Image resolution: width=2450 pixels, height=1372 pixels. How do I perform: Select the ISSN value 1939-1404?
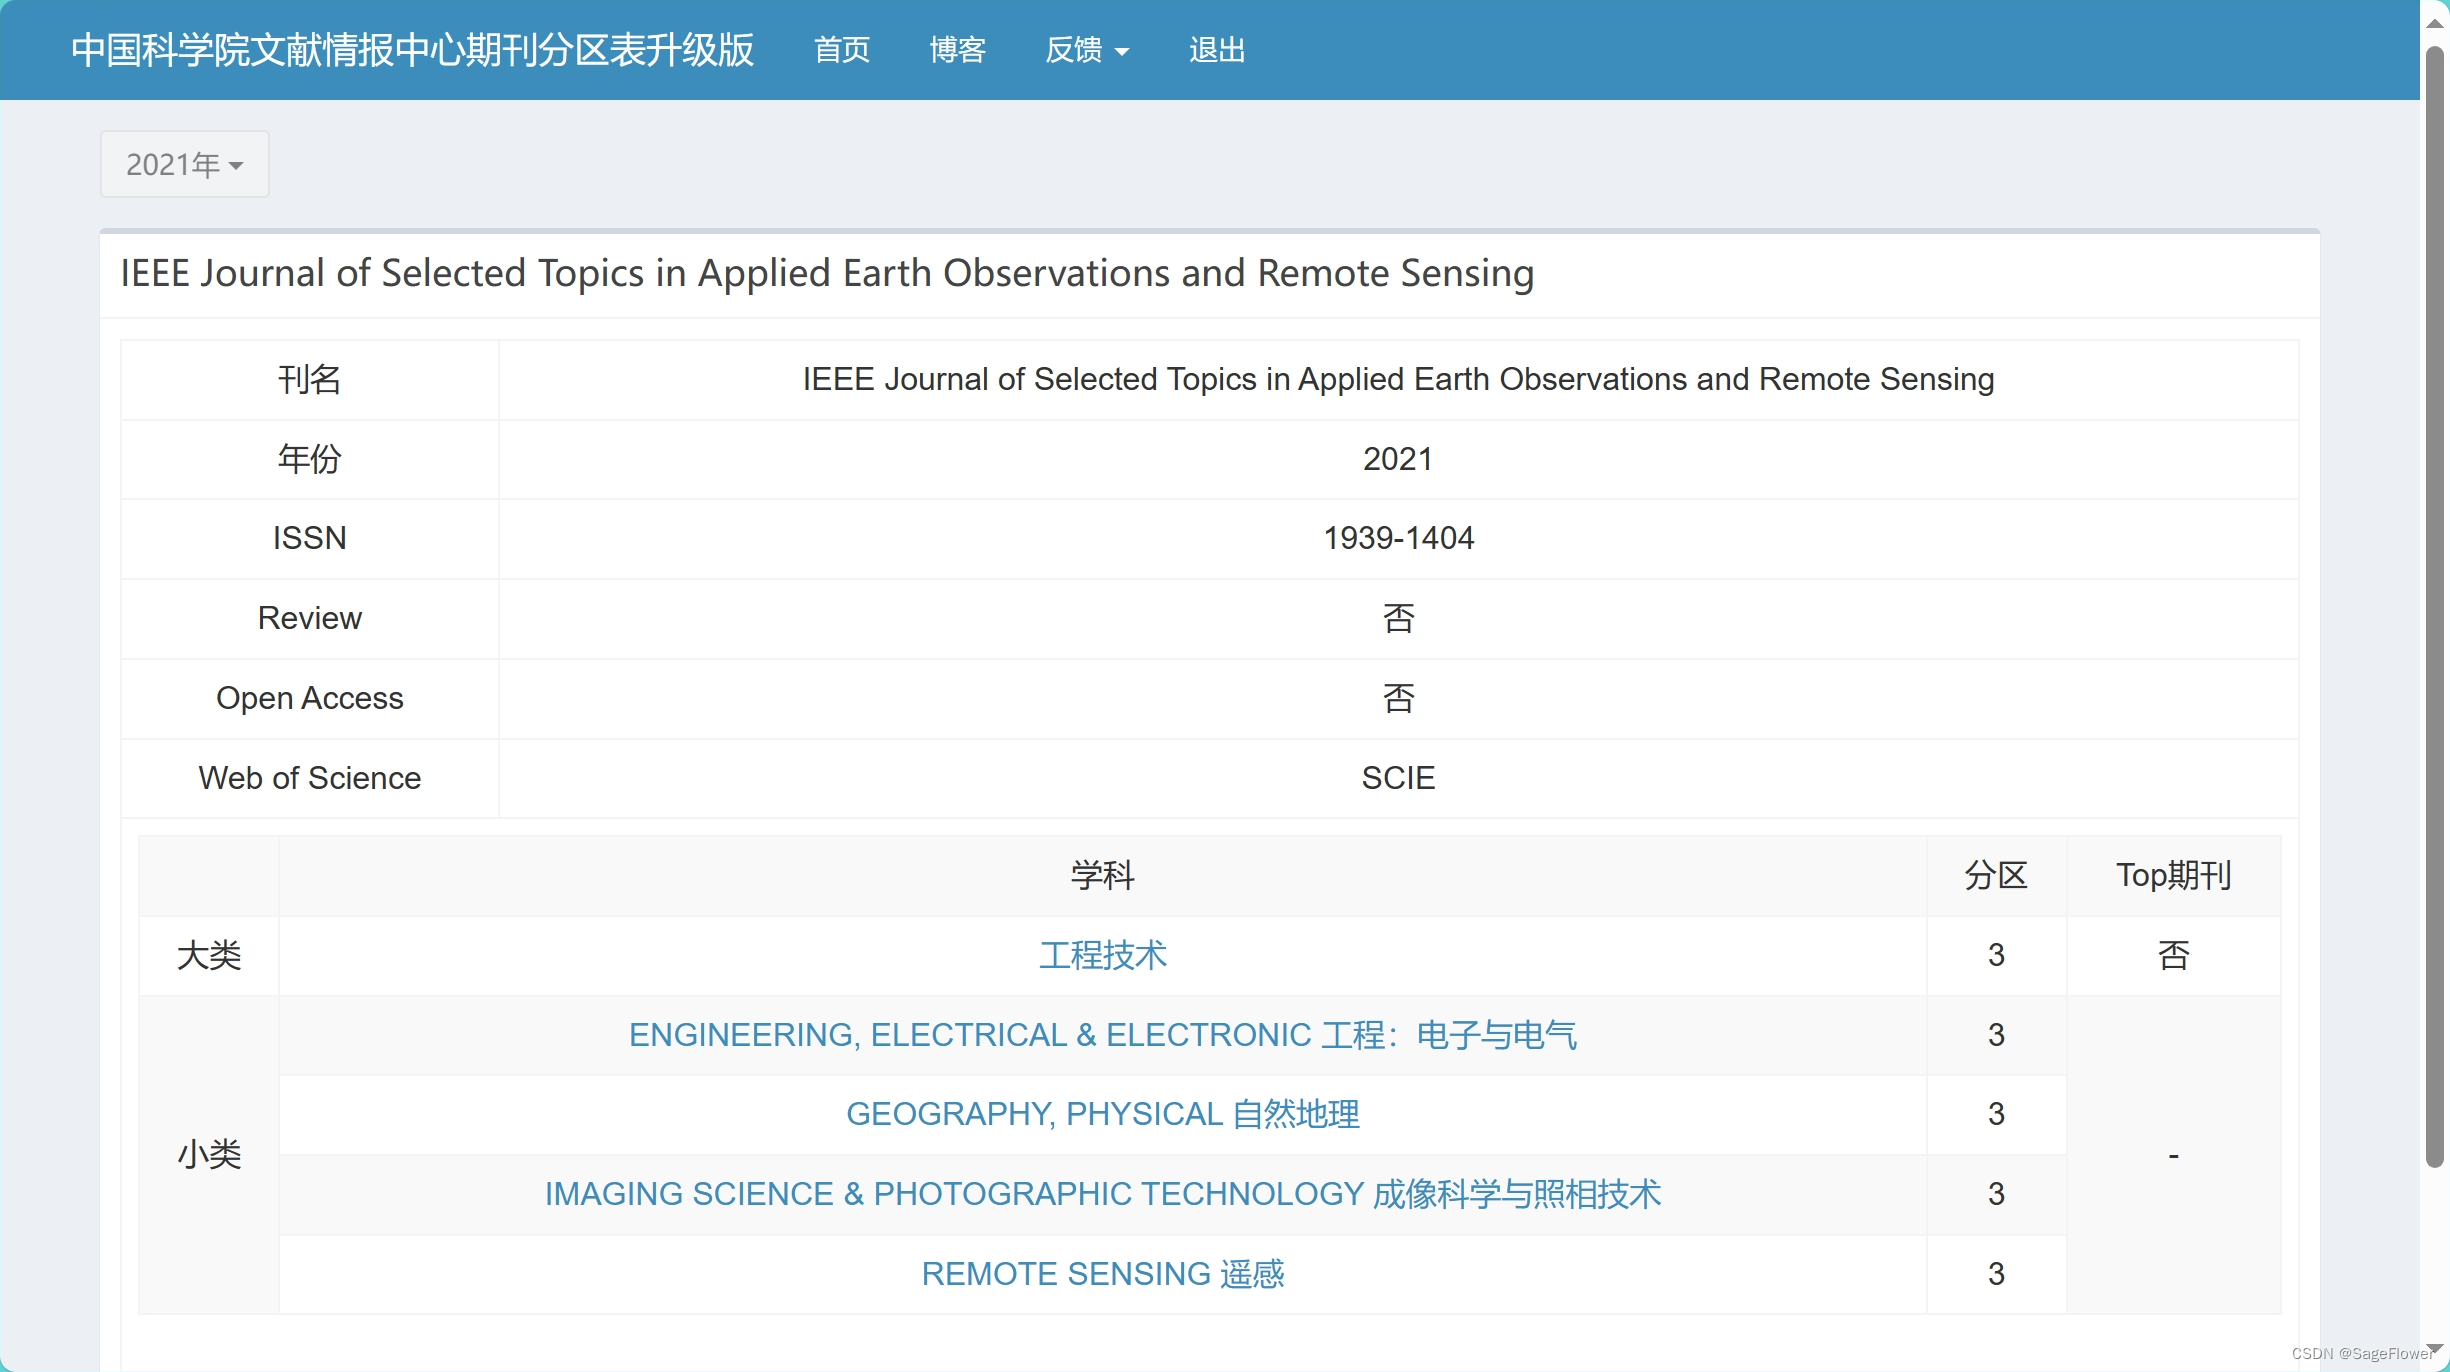pyautogui.click(x=1398, y=538)
